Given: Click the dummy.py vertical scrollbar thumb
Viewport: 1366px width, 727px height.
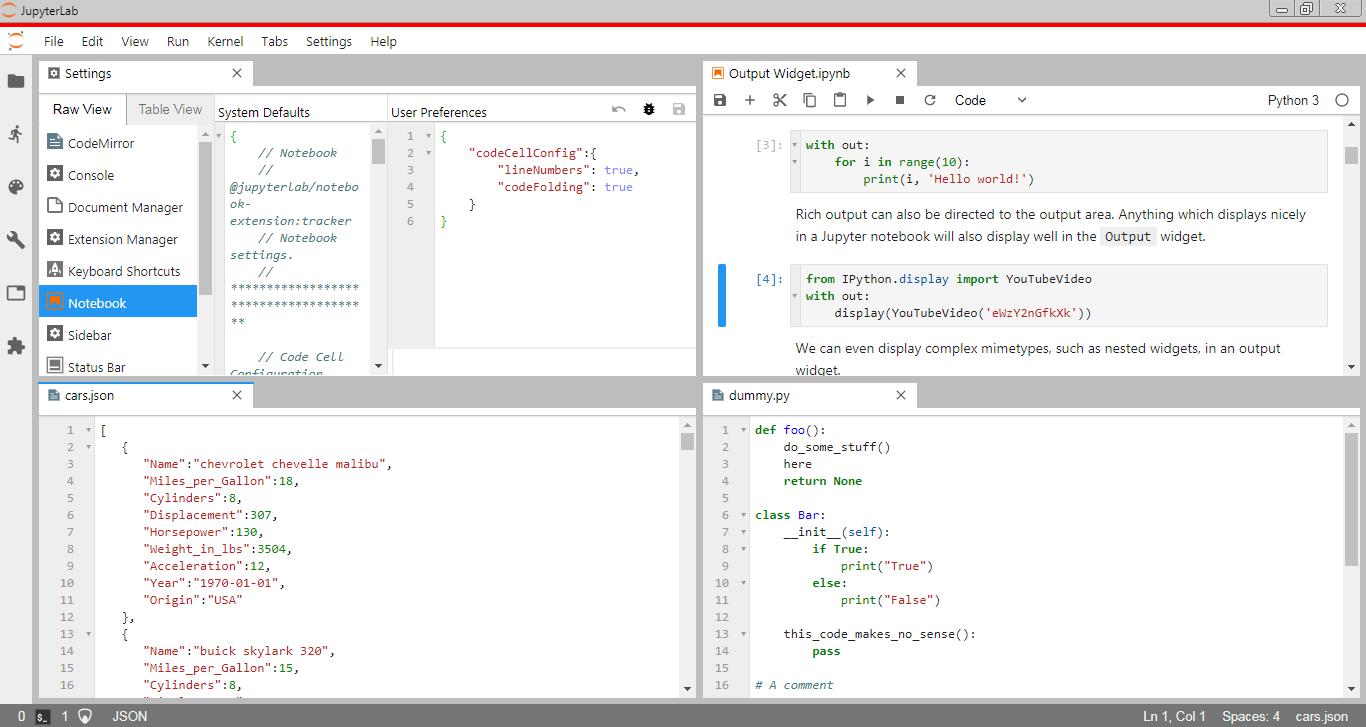Looking at the screenshot, I should pos(1351,500).
